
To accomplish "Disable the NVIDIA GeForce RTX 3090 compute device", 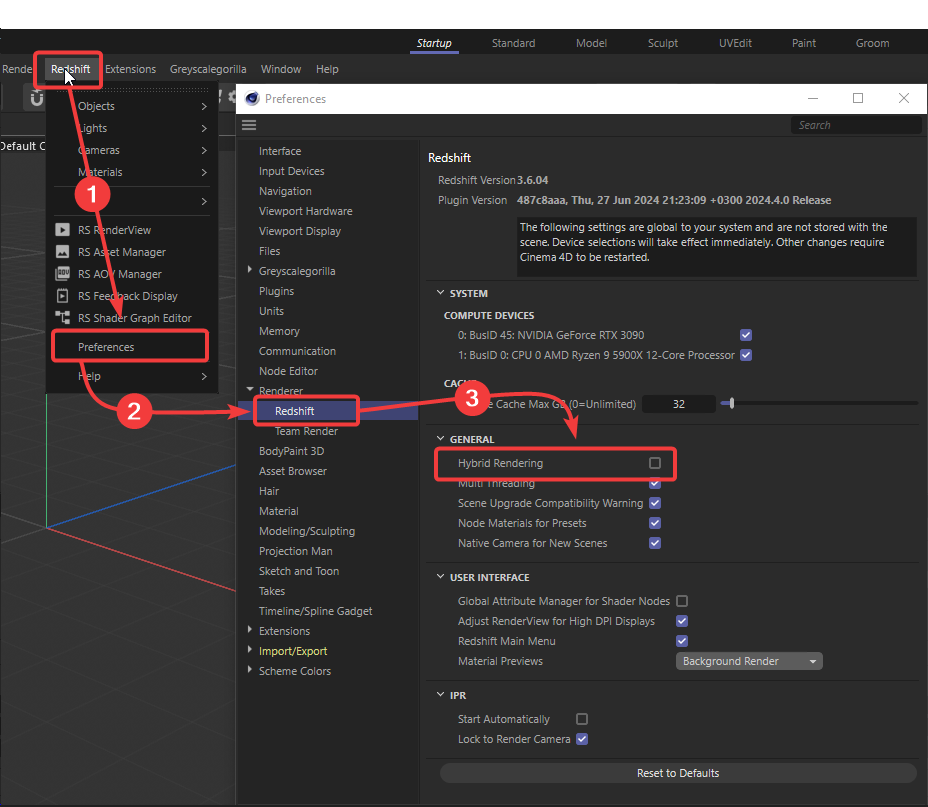I will (745, 335).
